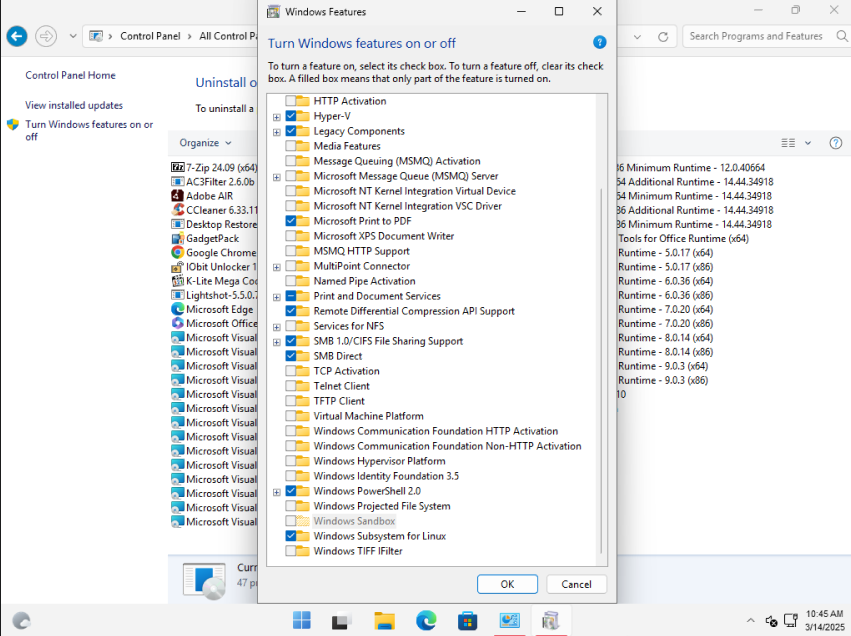Viewport: 851px width, 636px height.
Task: Expand Print and Document Services
Action: (277, 297)
